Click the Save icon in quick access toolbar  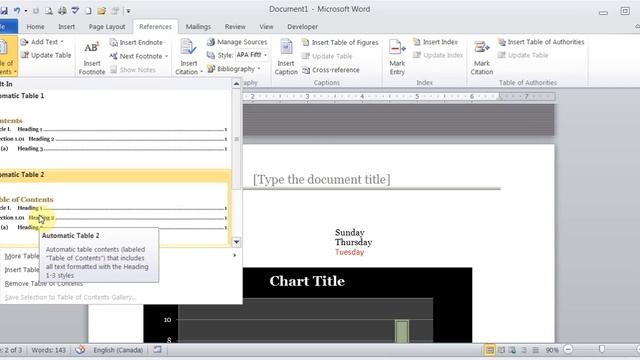click(x=4, y=11)
